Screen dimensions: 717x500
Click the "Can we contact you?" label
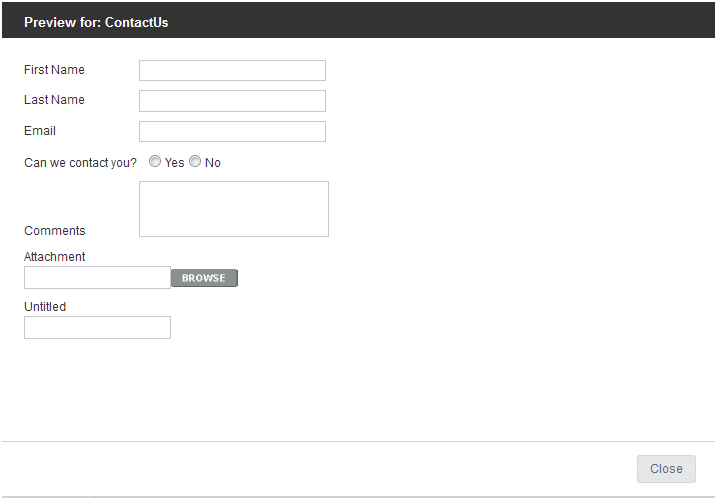pos(80,163)
